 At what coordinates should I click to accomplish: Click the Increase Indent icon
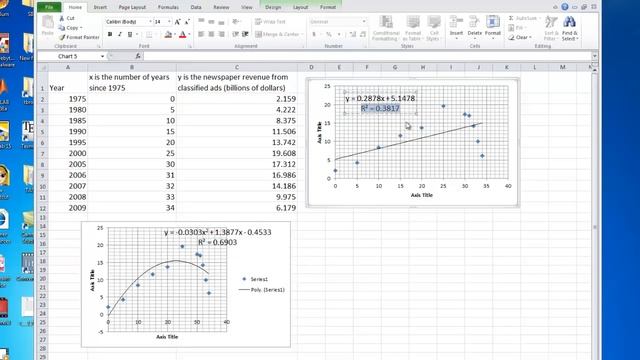245,34
